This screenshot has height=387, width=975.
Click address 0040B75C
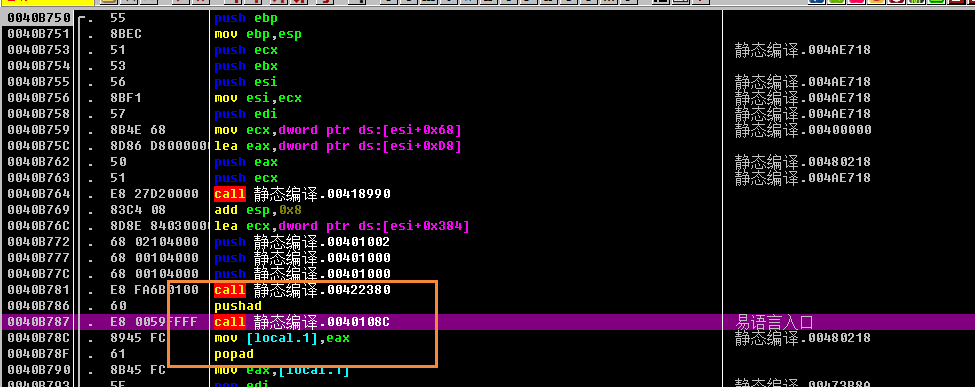click(x=39, y=146)
